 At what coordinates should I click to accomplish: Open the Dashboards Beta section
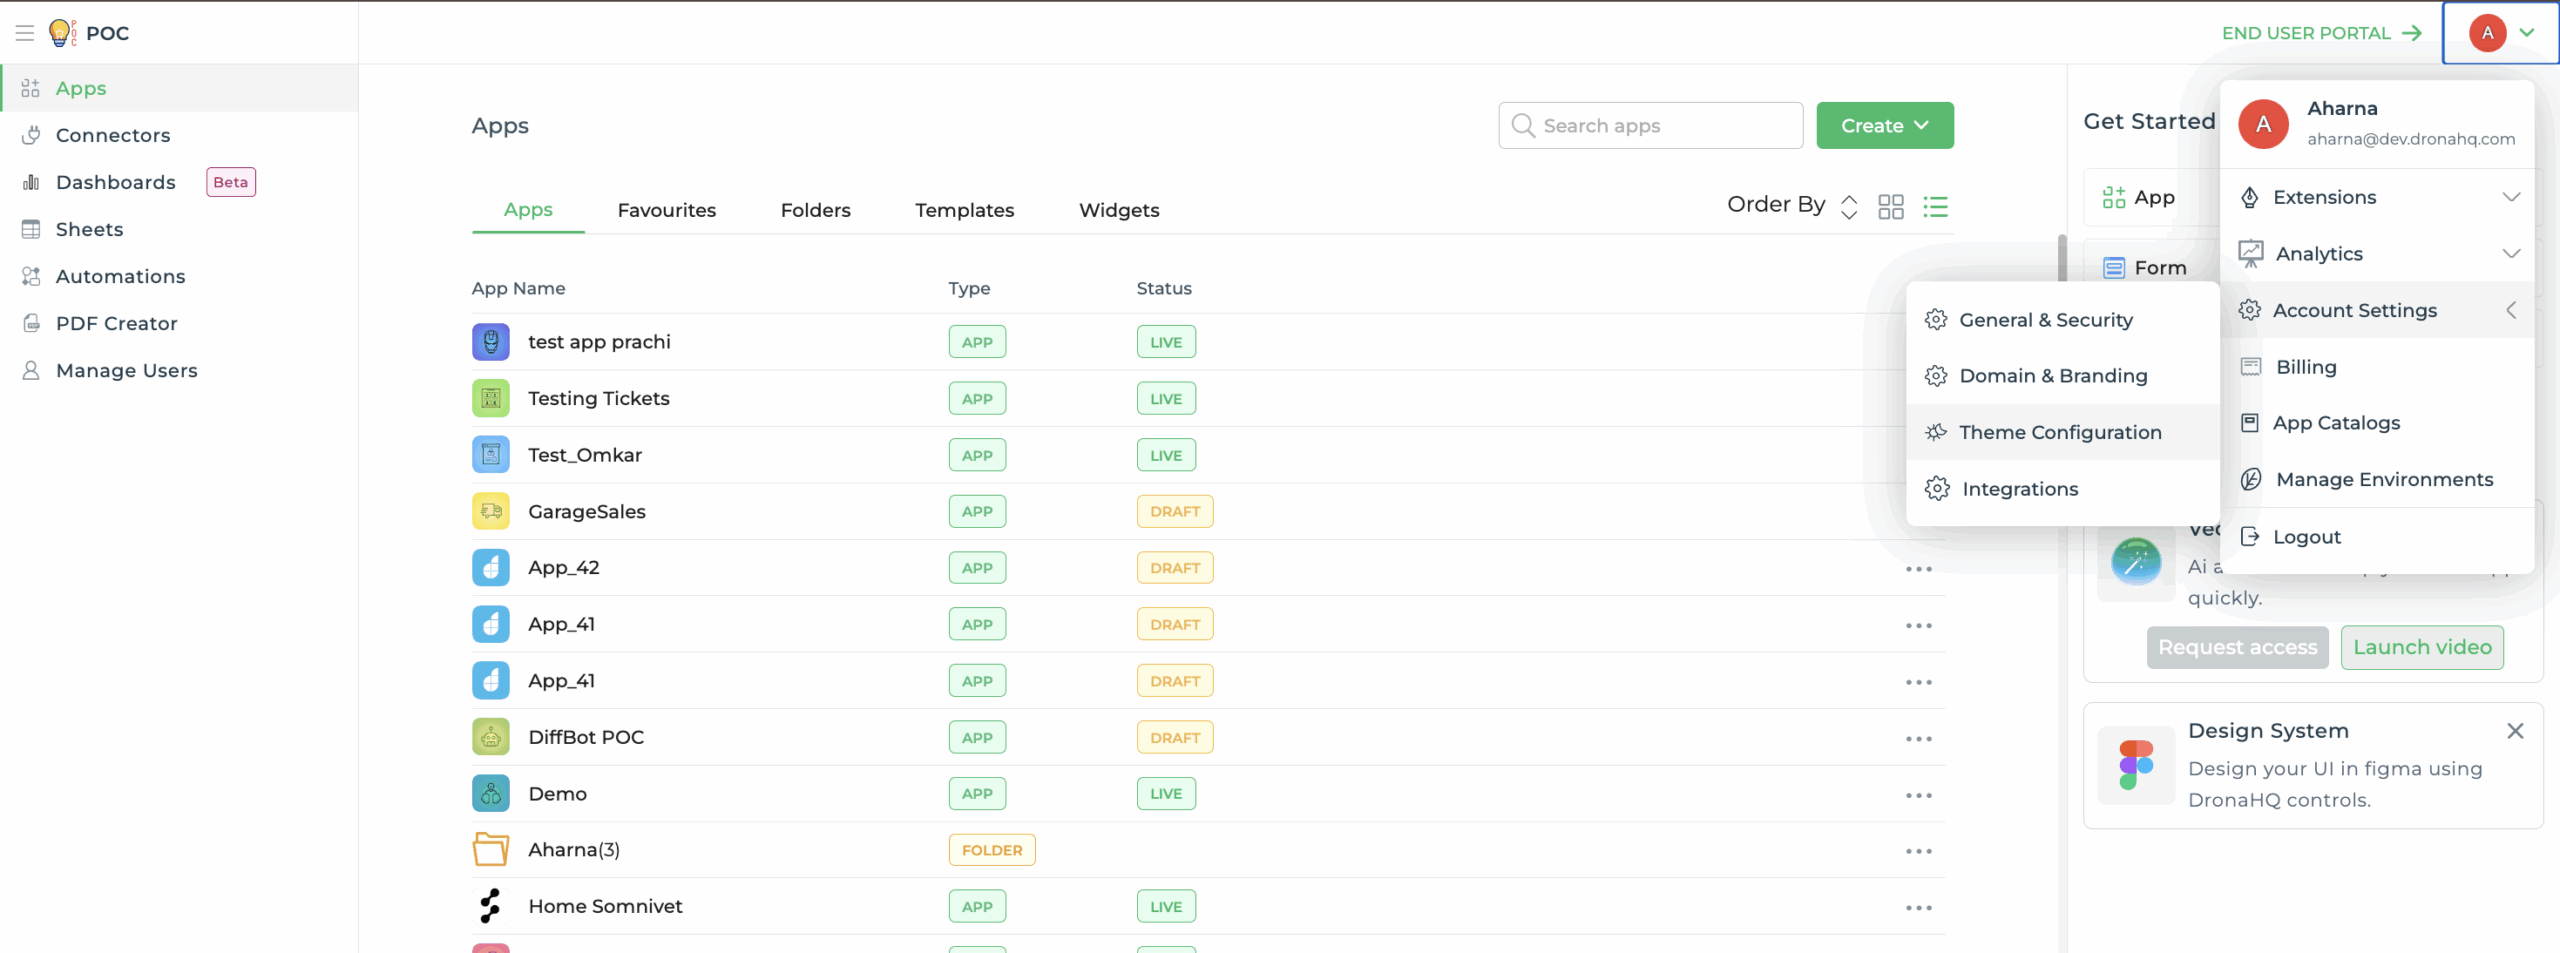click(x=116, y=182)
